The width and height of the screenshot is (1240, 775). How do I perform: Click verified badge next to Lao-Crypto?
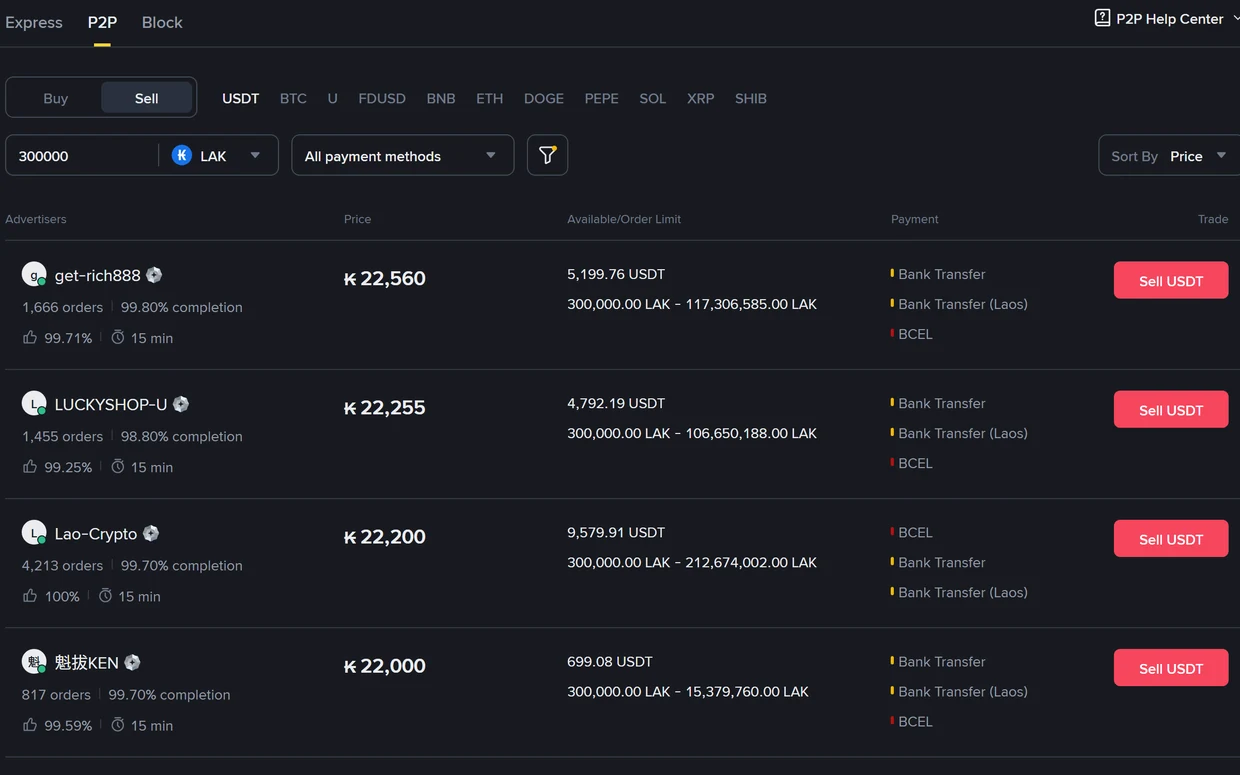click(x=151, y=533)
